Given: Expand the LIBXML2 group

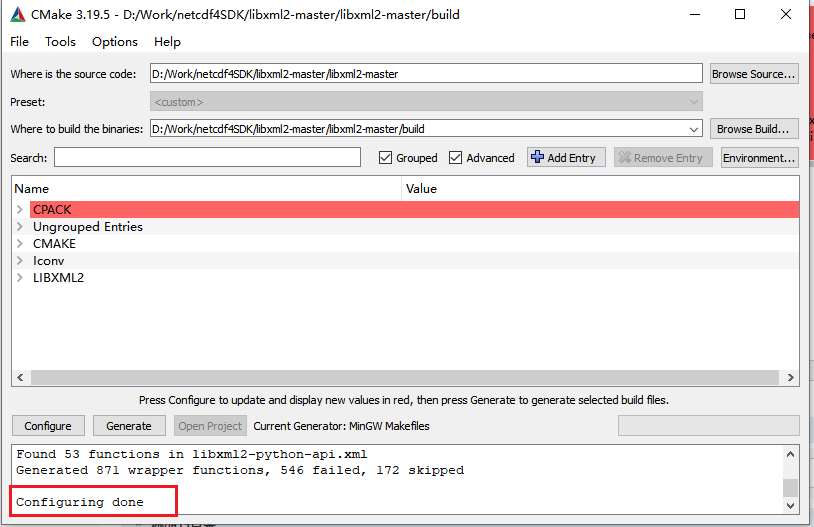Looking at the screenshot, I should coord(20,278).
